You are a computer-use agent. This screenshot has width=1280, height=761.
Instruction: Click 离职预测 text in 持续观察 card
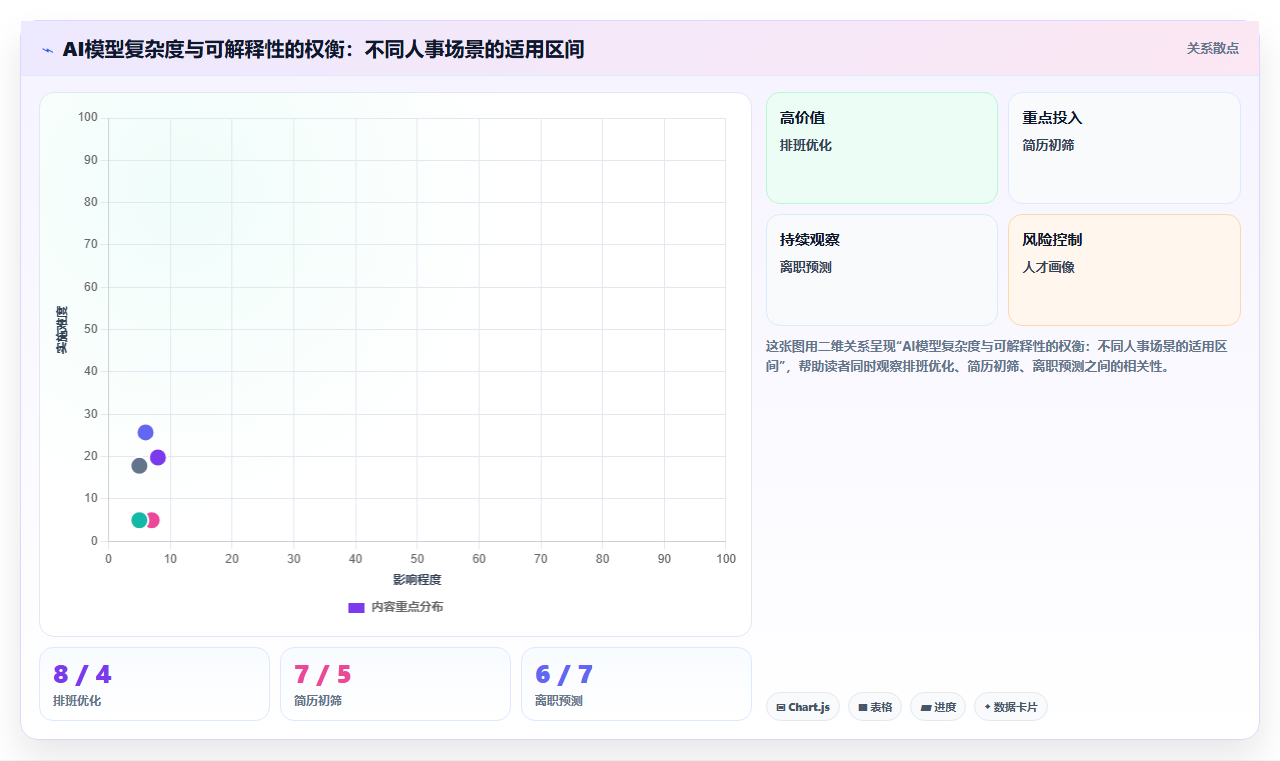pos(806,267)
